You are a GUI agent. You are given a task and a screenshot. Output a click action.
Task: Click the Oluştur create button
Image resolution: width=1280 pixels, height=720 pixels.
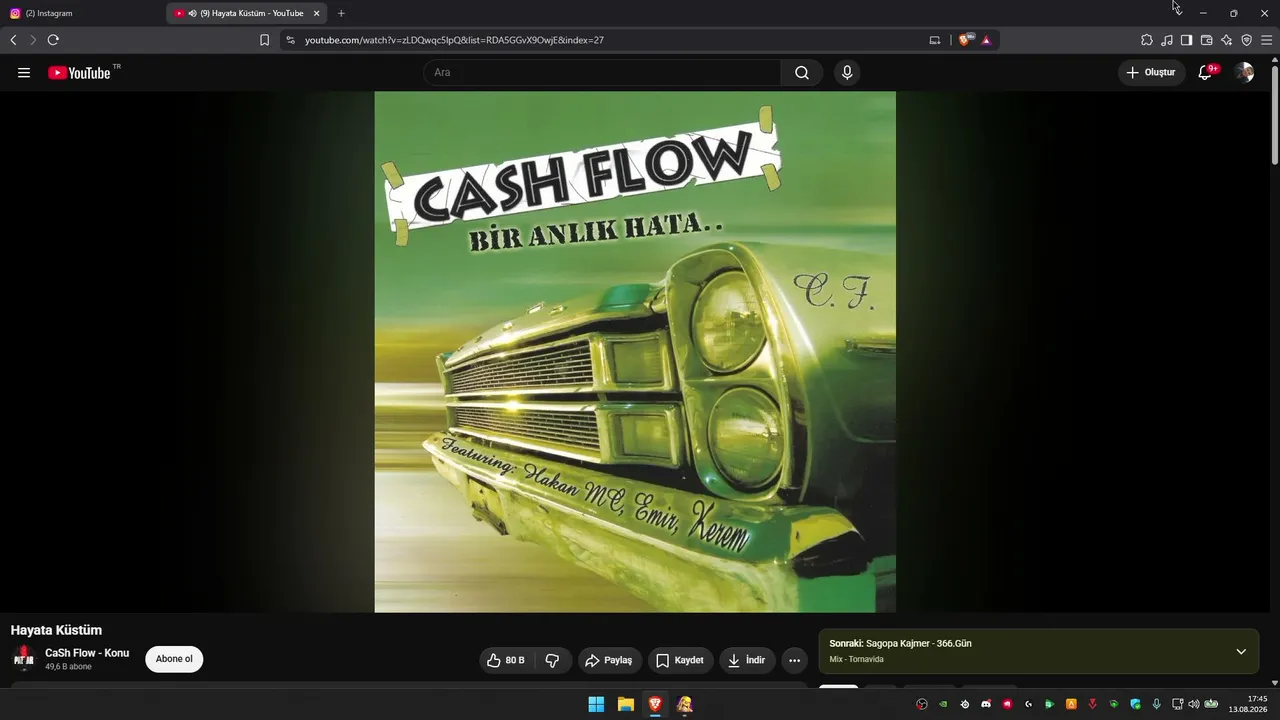point(1151,73)
